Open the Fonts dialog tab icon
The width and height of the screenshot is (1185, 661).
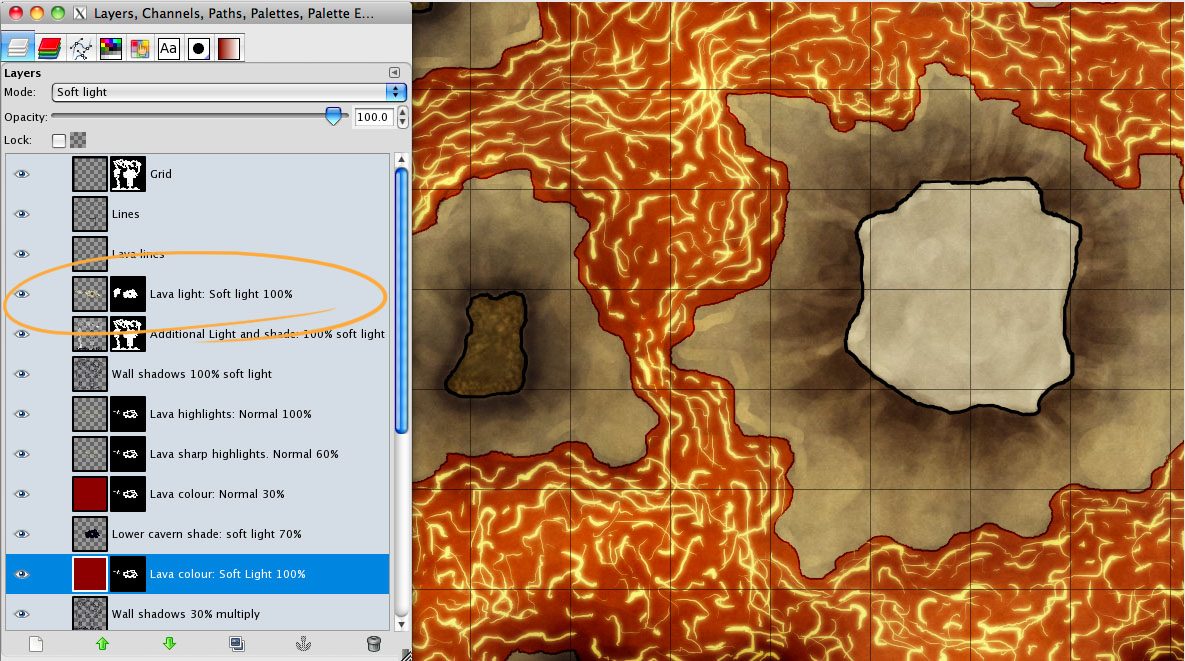[168, 47]
